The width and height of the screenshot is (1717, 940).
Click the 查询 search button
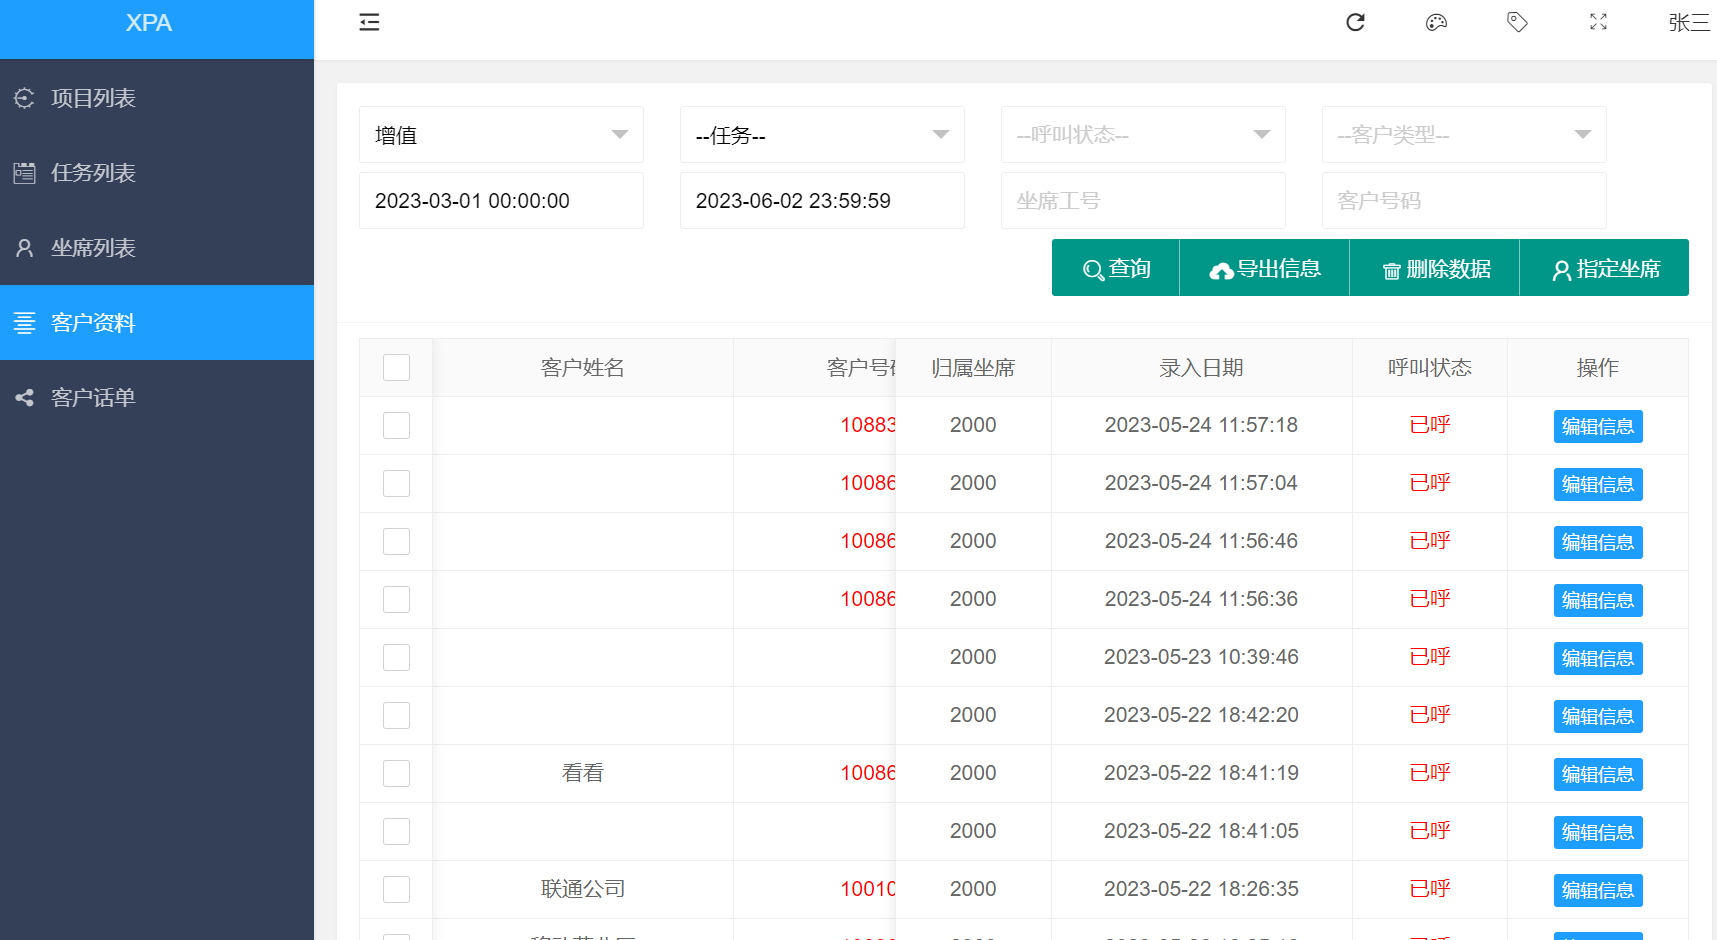1116,268
